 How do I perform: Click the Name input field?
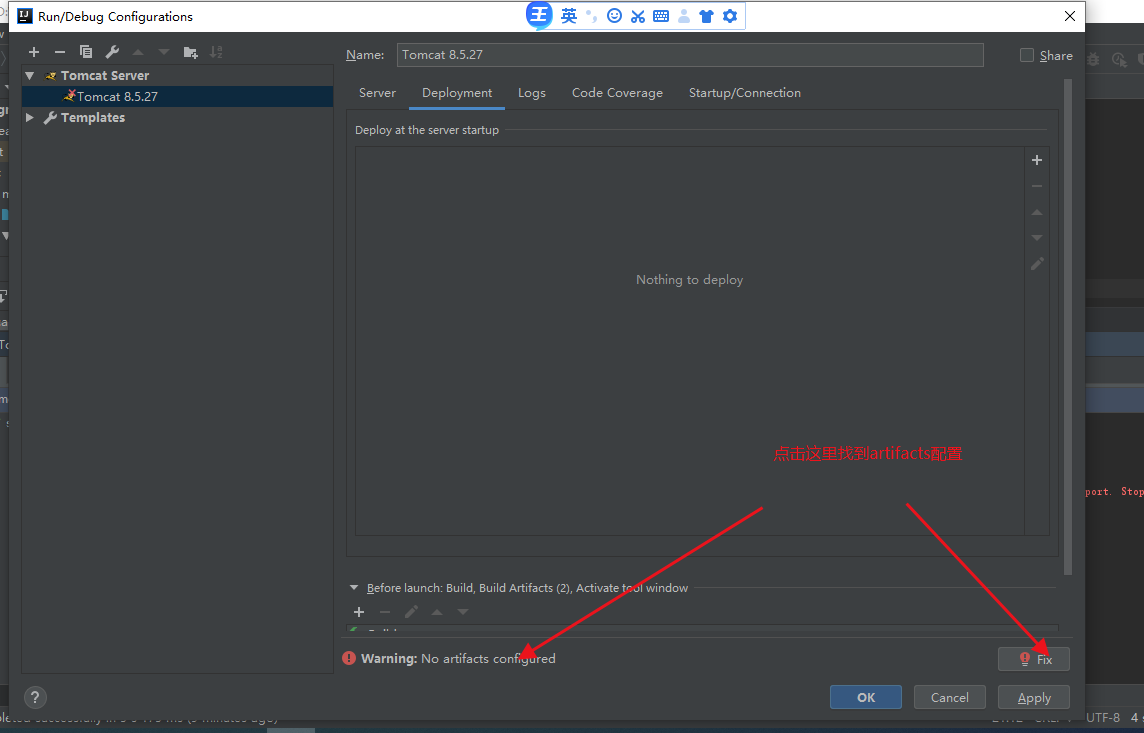[x=690, y=55]
